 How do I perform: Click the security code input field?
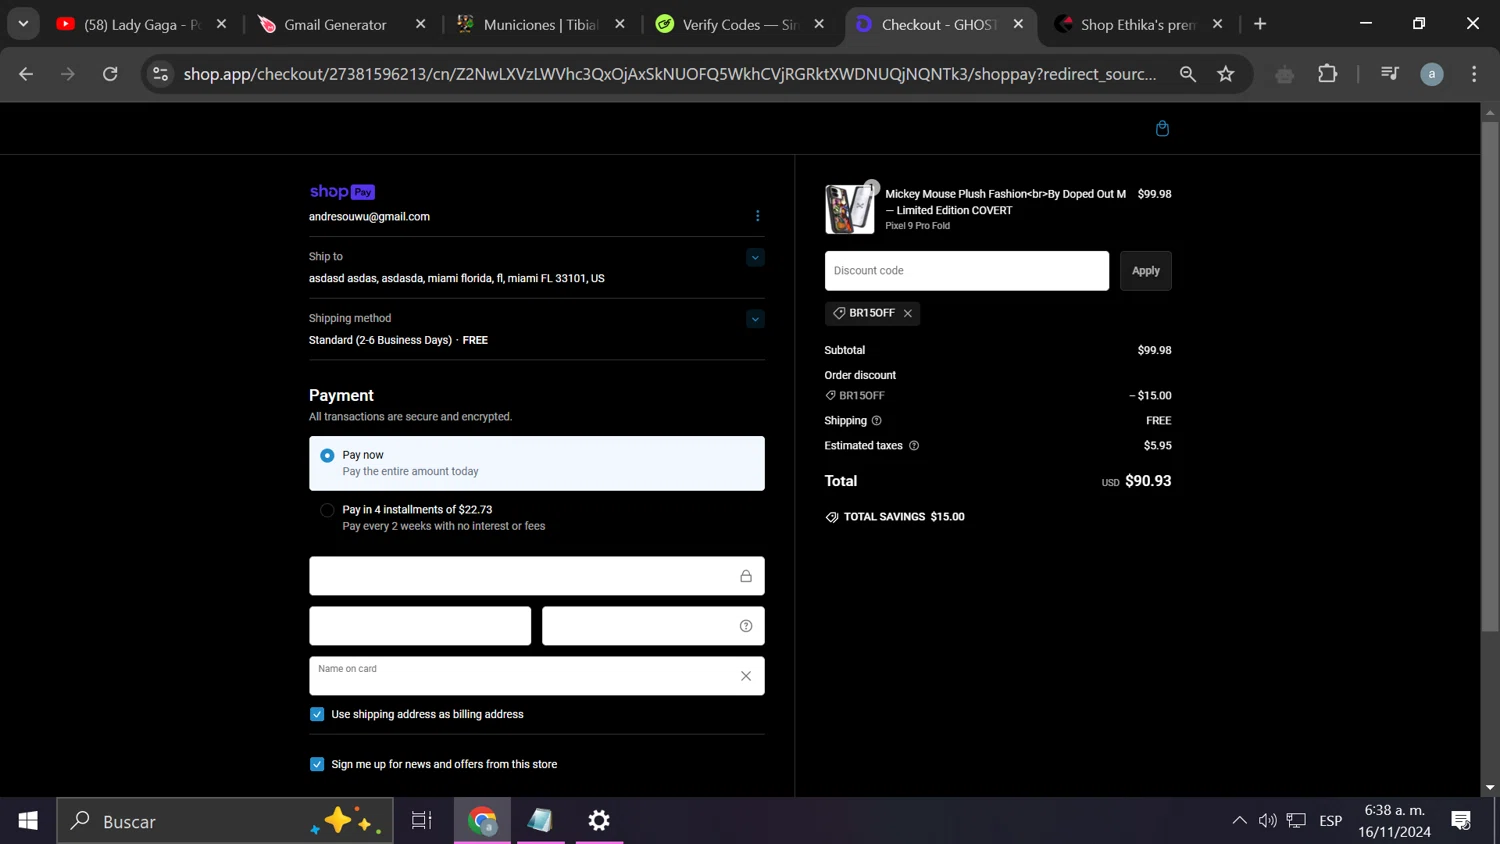[x=653, y=626]
